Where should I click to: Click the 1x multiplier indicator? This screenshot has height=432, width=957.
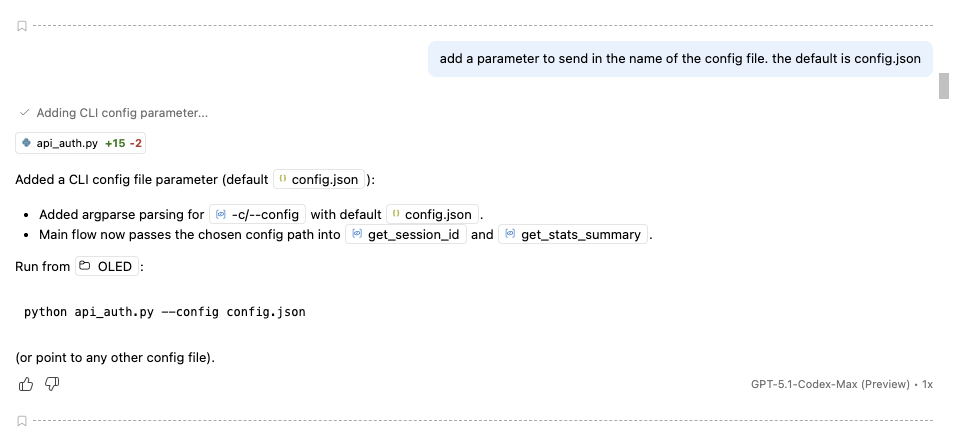tap(927, 384)
